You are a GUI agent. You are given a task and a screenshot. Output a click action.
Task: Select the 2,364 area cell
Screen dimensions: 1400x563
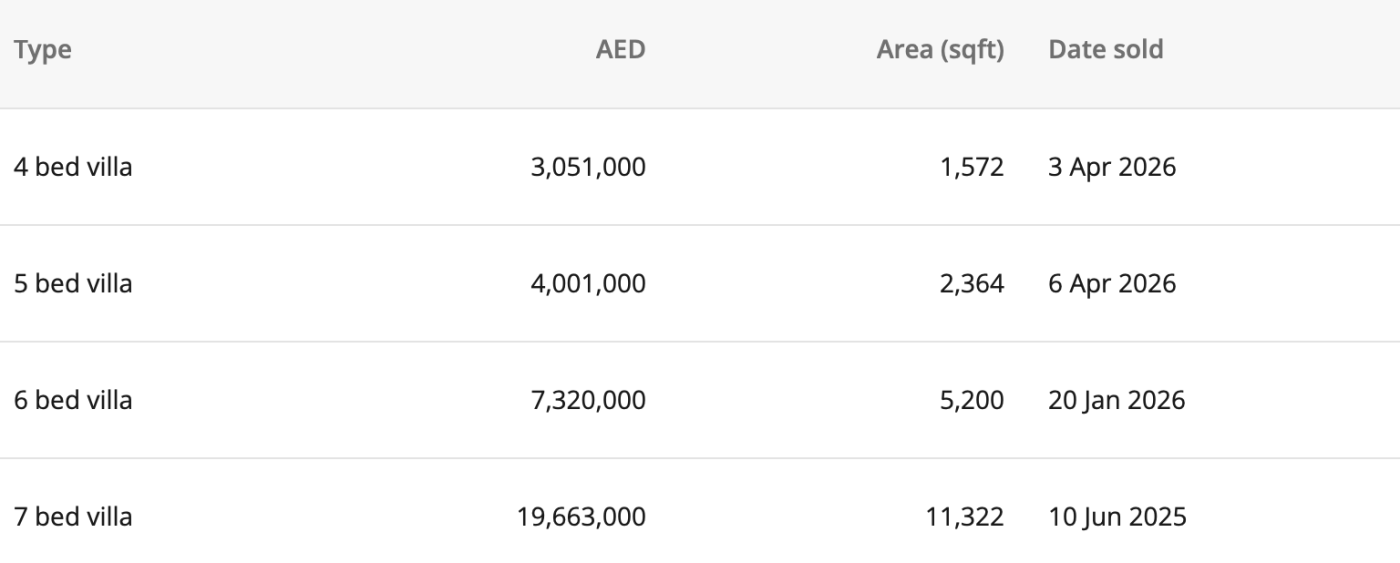(972, 284)
